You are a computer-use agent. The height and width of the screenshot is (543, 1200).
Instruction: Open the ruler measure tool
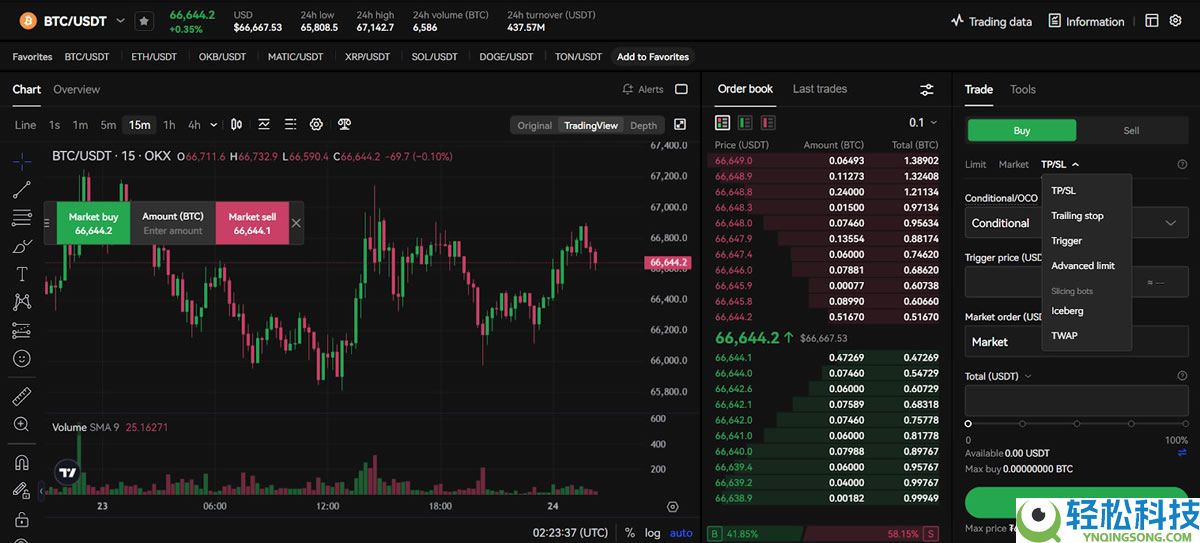coord(22,396)
